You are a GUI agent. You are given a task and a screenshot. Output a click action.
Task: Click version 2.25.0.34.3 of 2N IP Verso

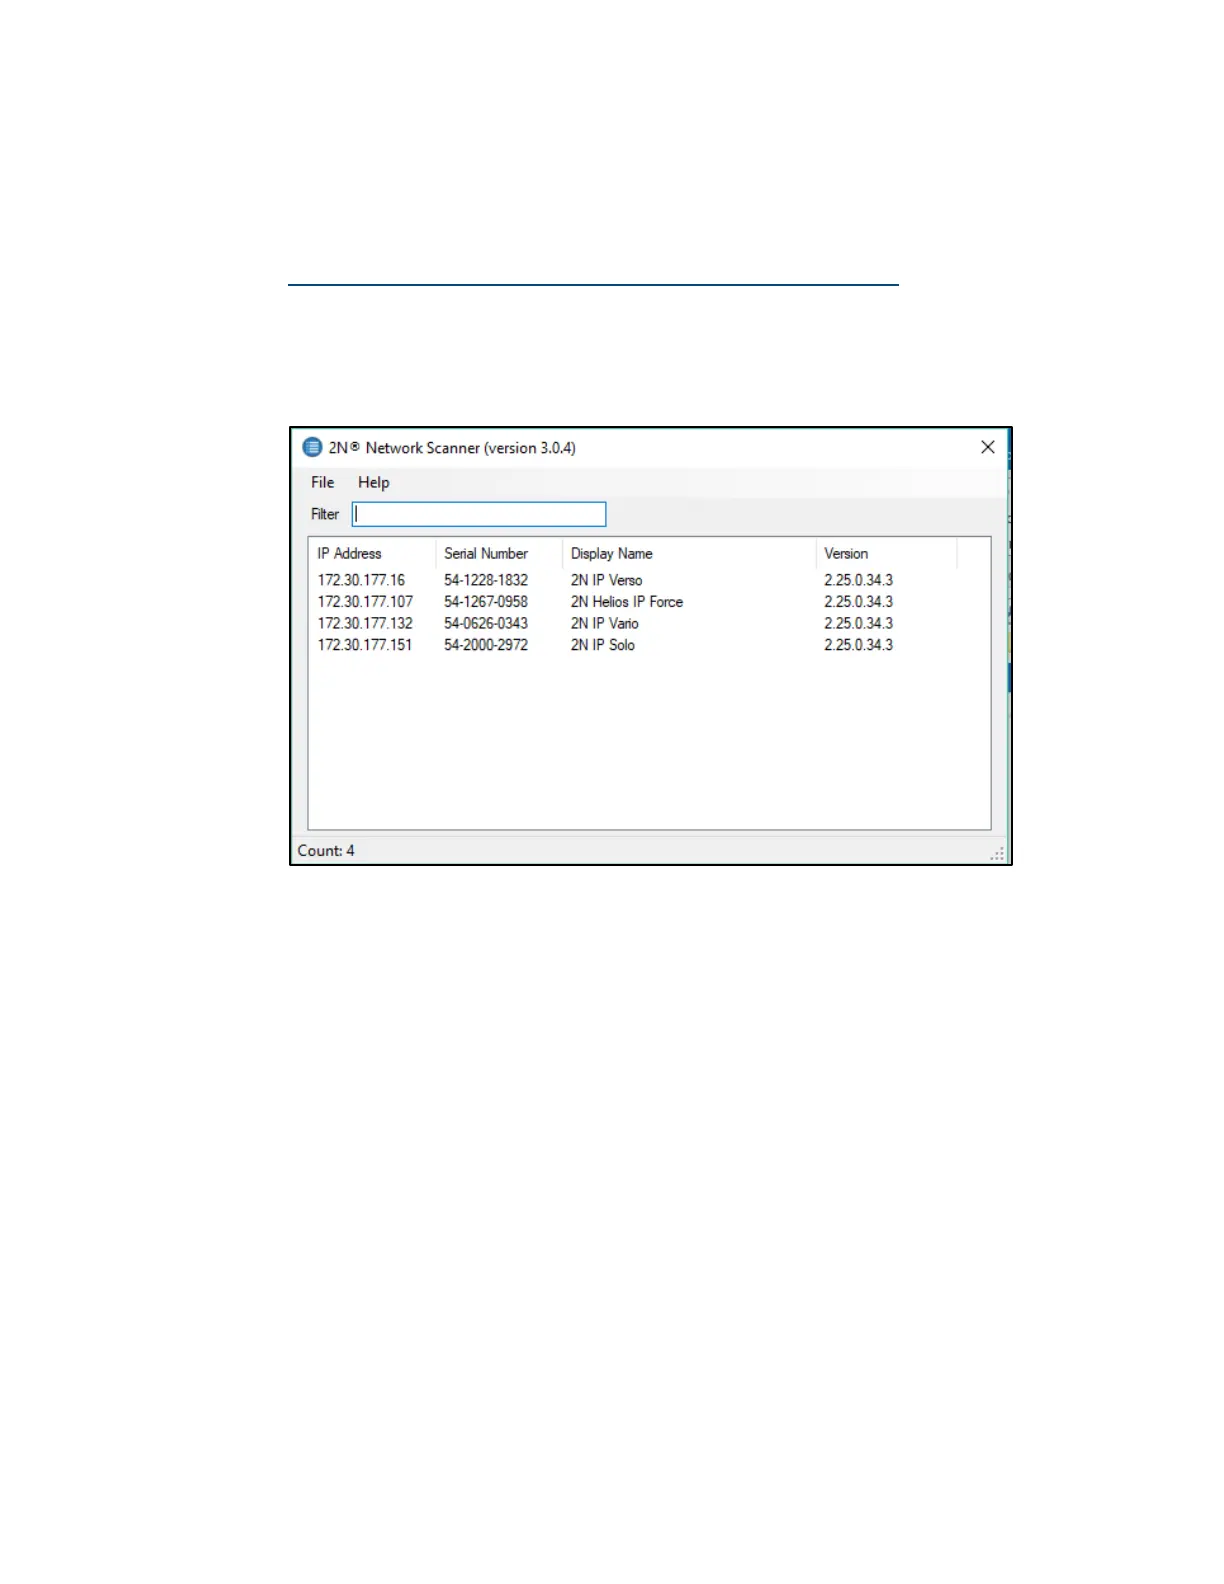tap(858, 580)
